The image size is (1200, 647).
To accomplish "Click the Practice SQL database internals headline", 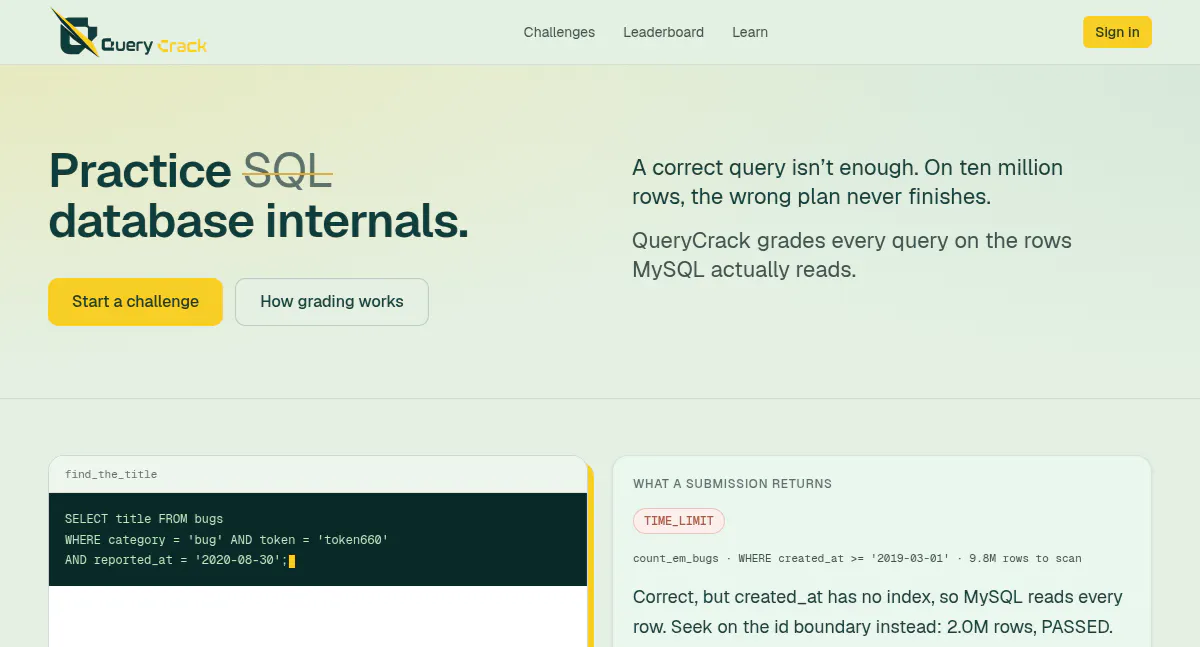I will coord(258,196).
